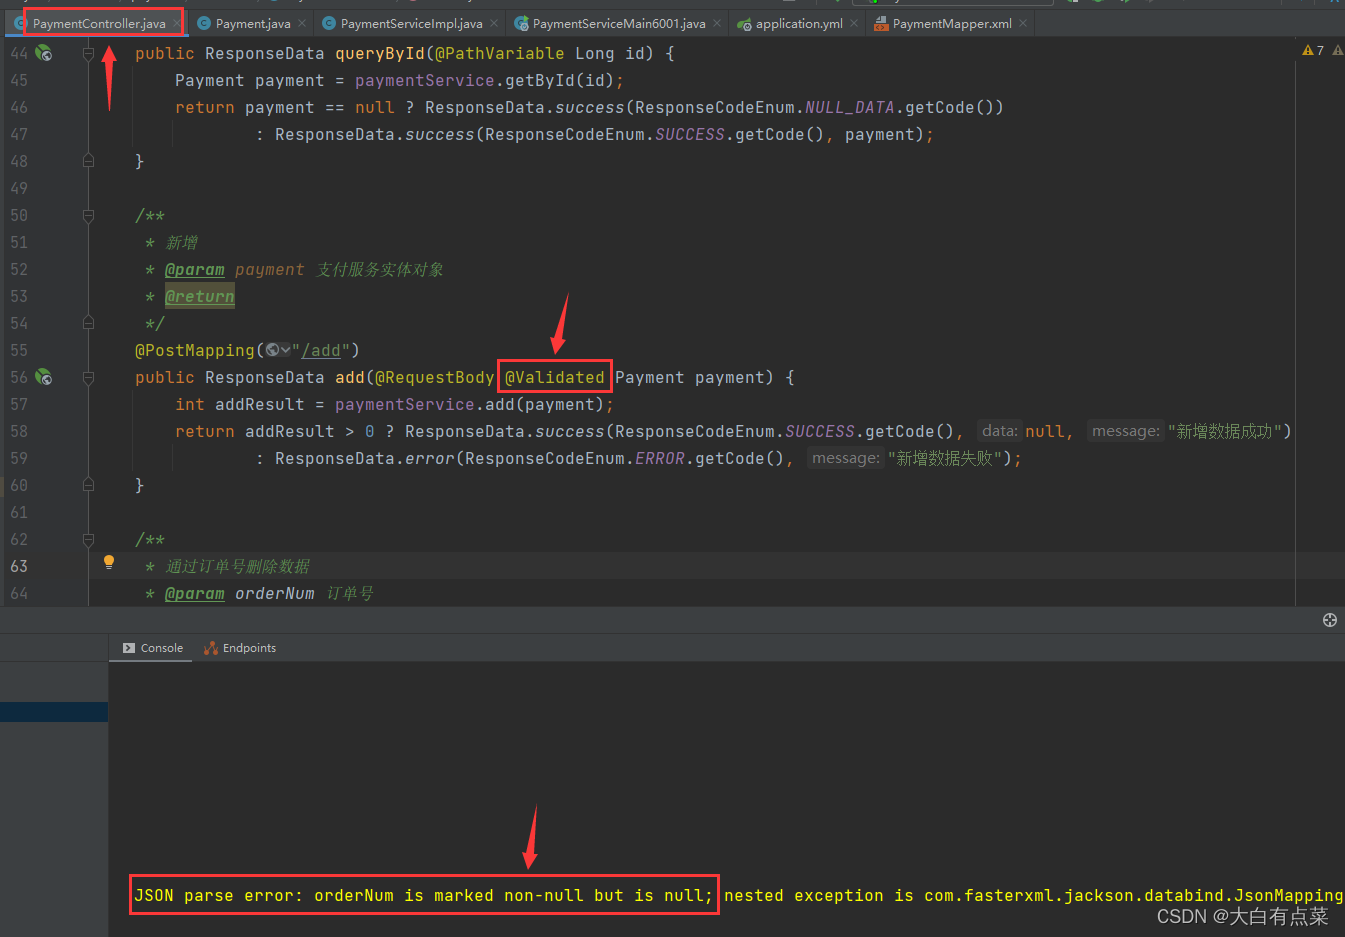Image resolution: width=1345 pixels, height=937 pixels.
Task: Click the "/add" mapping link
Action: pyautogui.click(x=320, y=350)
